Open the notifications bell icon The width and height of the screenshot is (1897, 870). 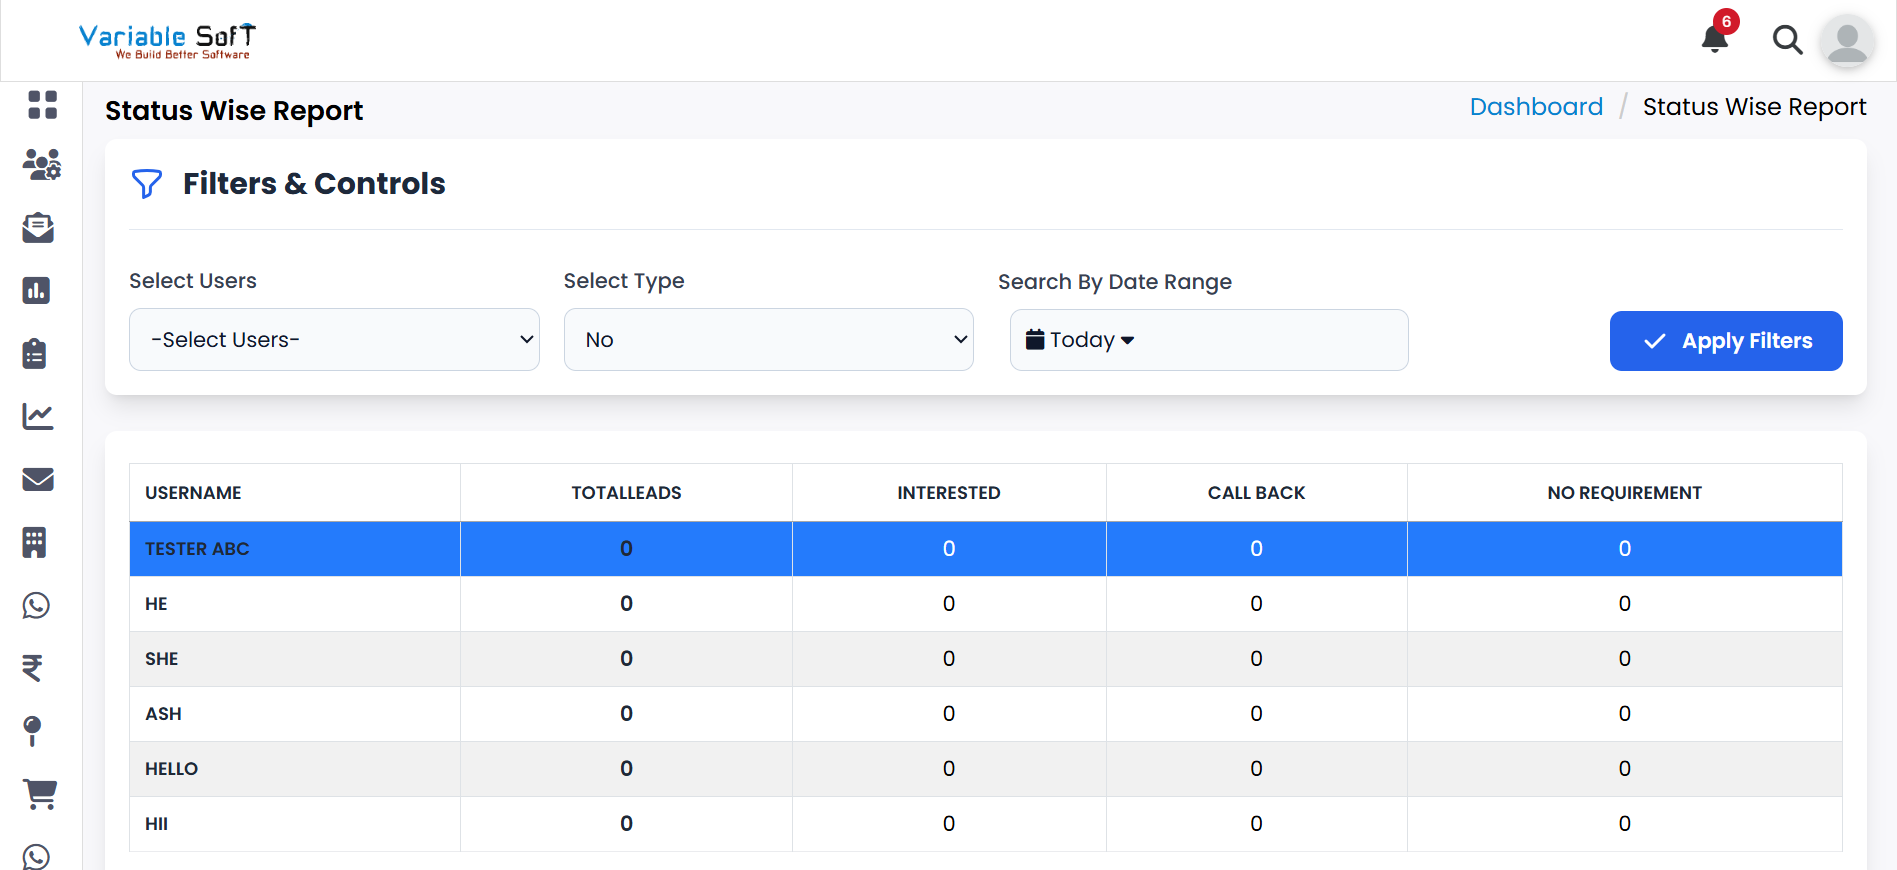click(x=1715, y=39)
